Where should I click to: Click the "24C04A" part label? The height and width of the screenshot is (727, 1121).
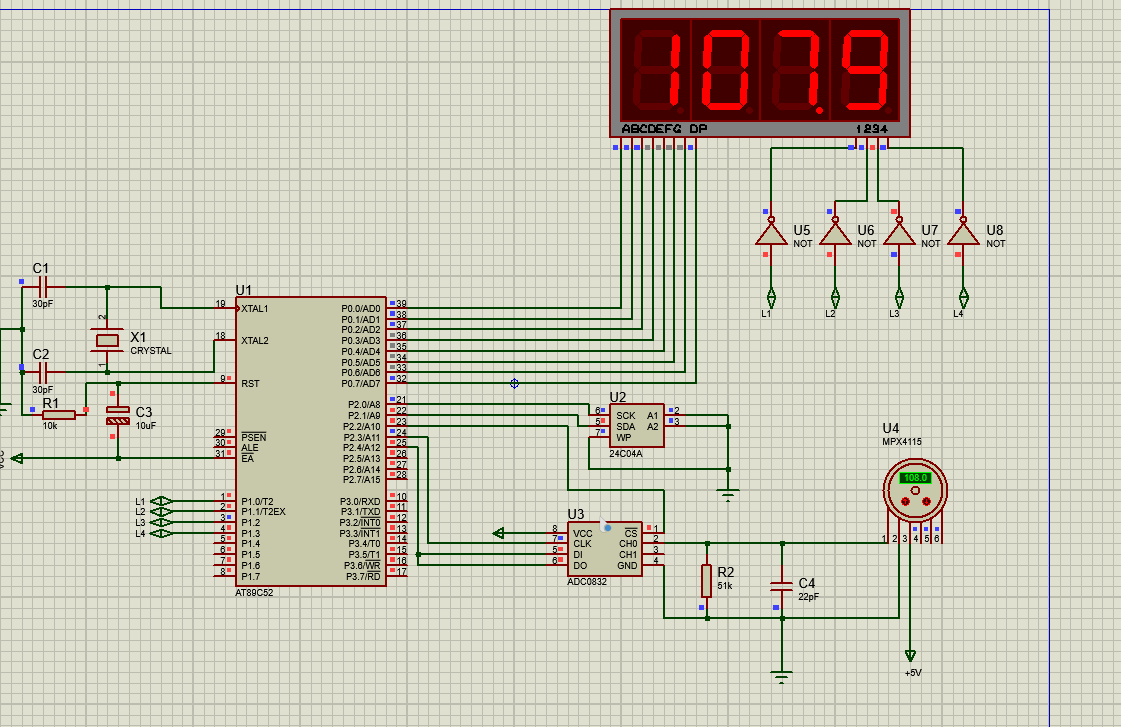coord(626,453)
